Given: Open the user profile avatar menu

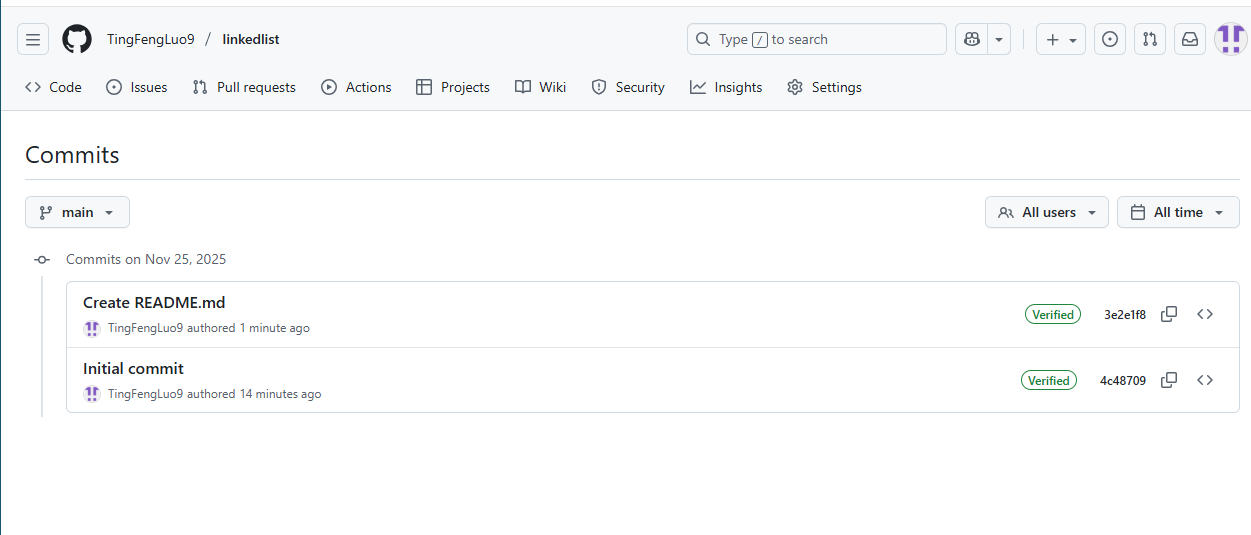Looking at the screenshot, I should 1230,40.
